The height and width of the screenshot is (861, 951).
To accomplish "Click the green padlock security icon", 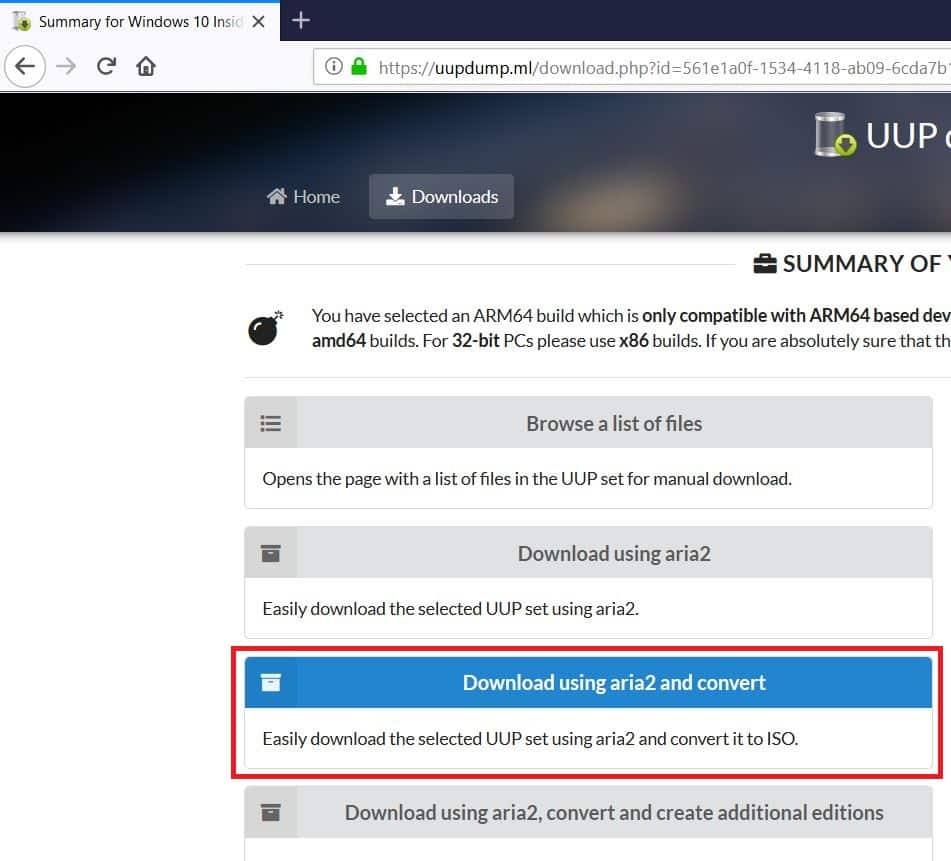I will (359, 66).
